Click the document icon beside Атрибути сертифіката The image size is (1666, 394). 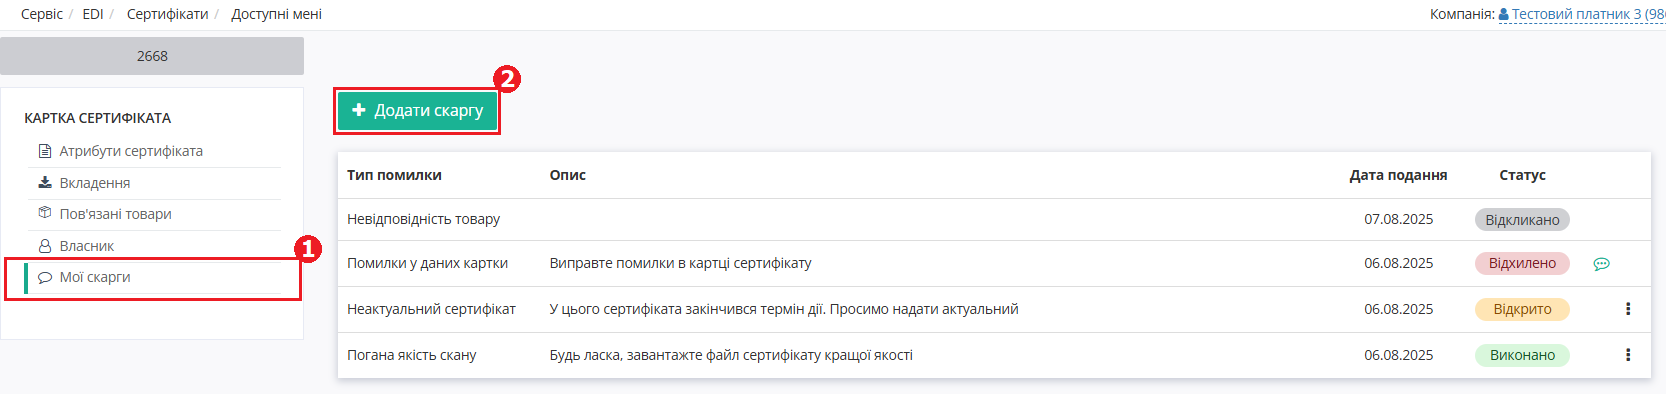[44, 151]
